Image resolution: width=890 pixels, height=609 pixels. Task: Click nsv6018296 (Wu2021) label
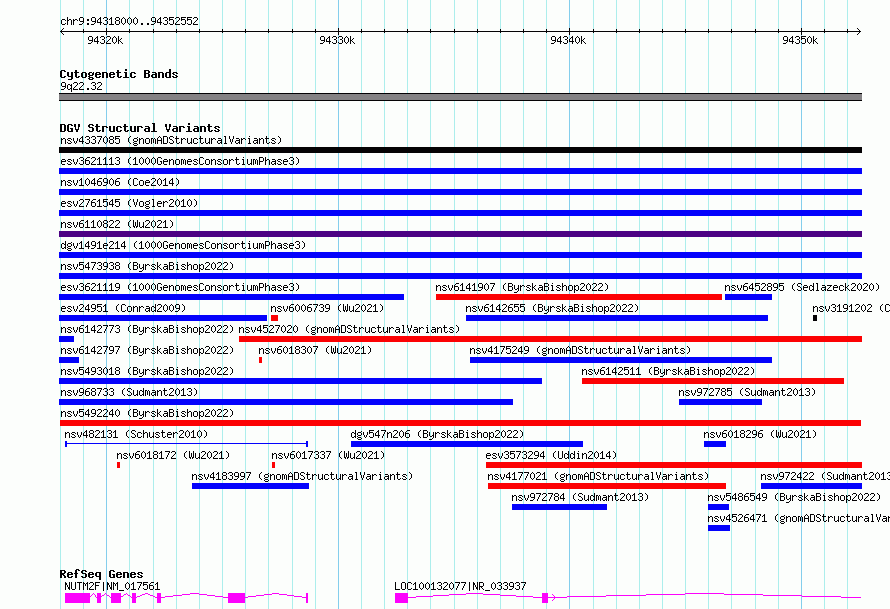tap(760, 434)
